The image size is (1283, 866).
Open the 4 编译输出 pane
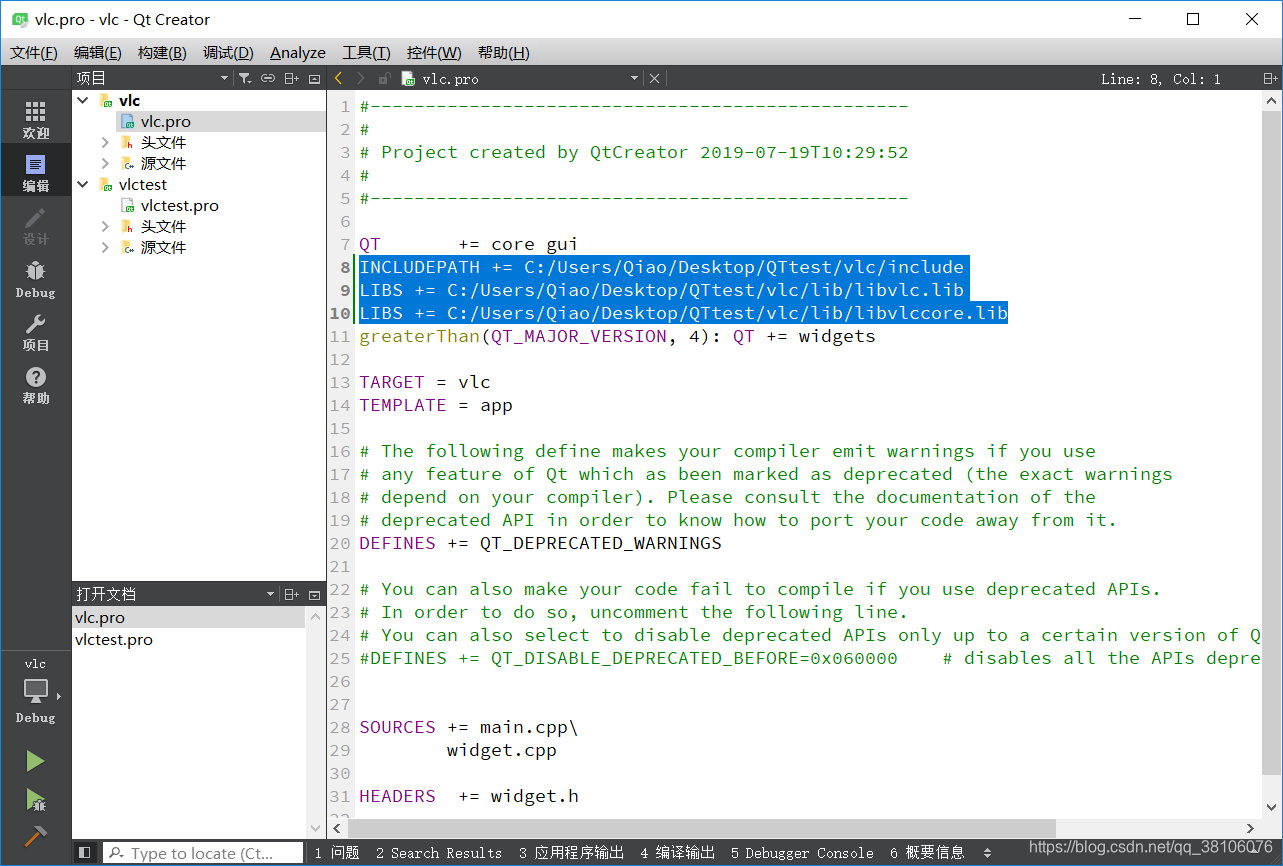point(678,853)
